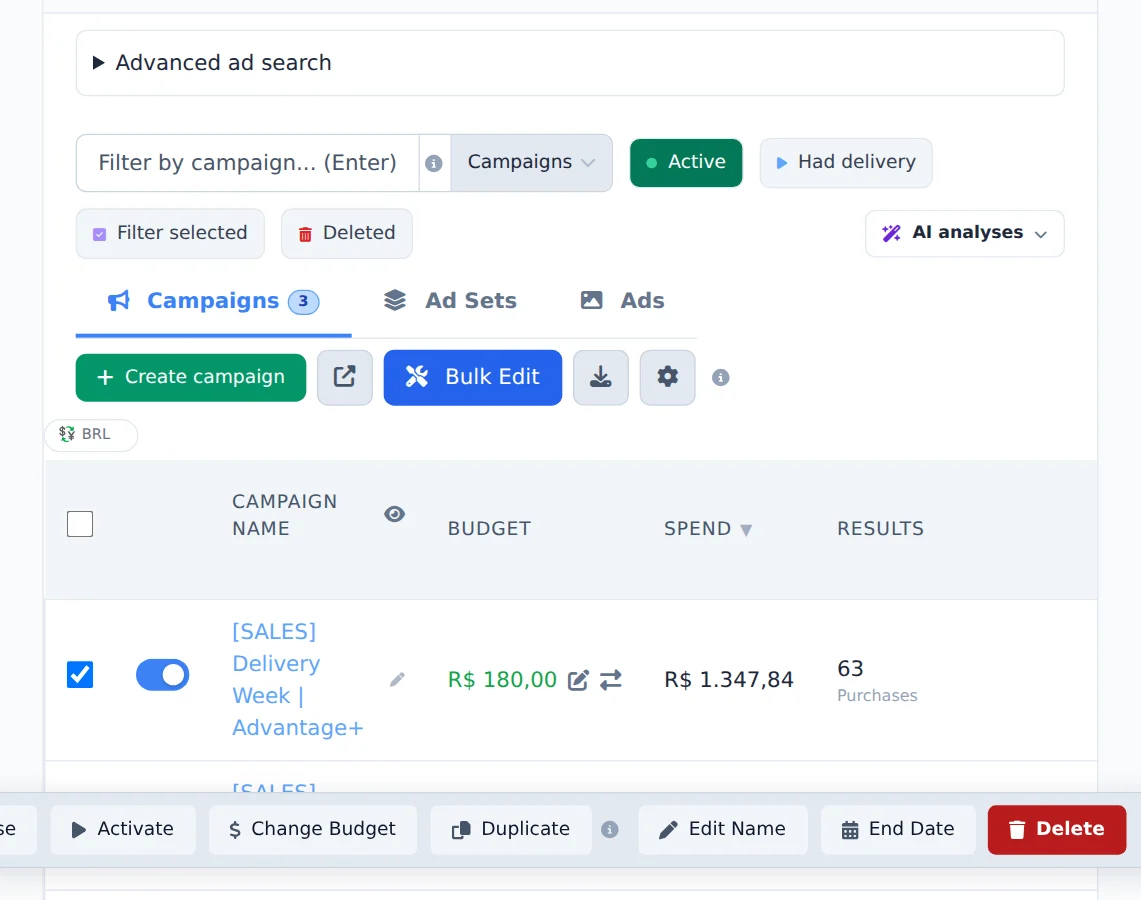Click Duplicate in the action bar

click(x=511, y=829)
